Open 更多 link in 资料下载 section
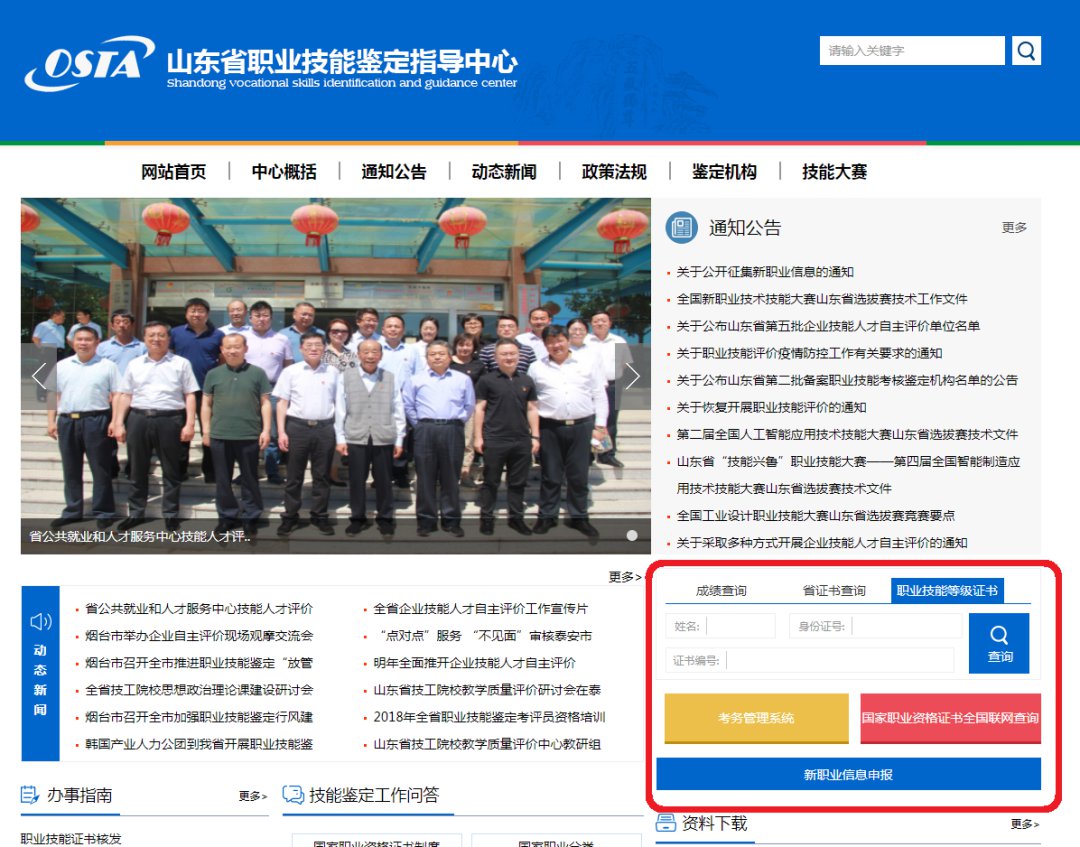This screenshot has width=1080, height=847. point(1025,824)
